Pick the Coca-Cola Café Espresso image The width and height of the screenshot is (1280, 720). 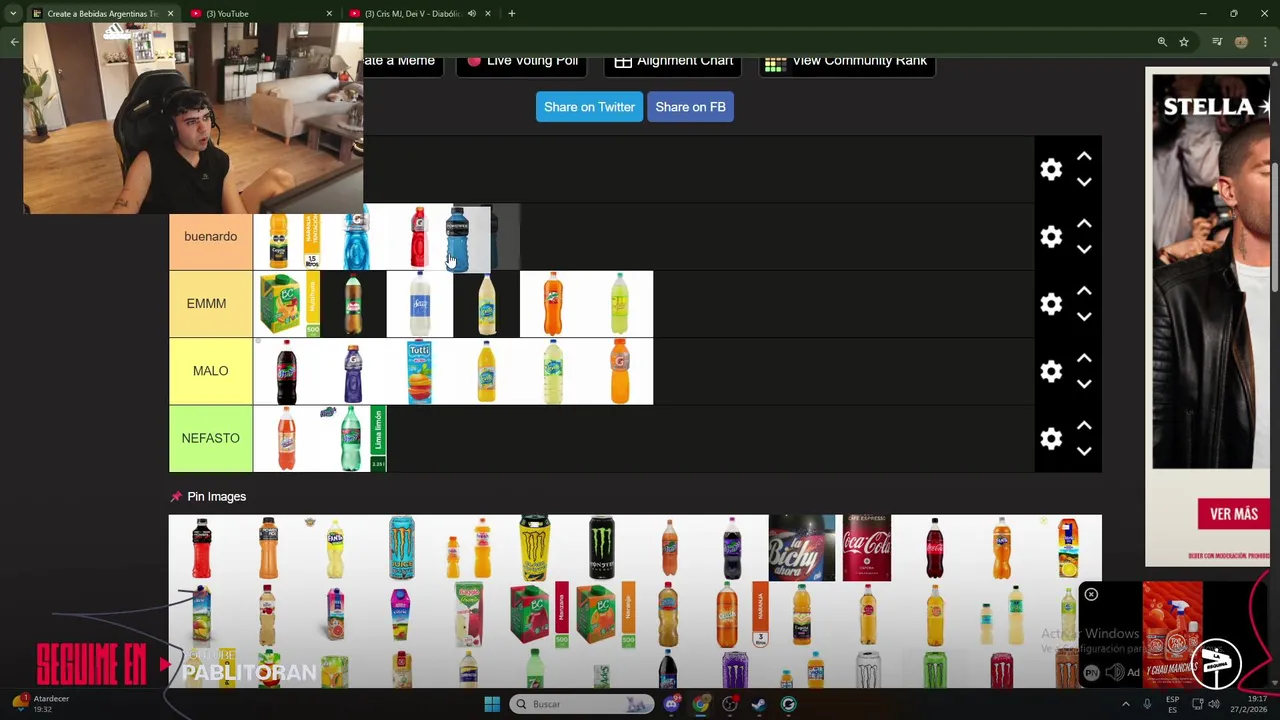[x=867, y=548]
